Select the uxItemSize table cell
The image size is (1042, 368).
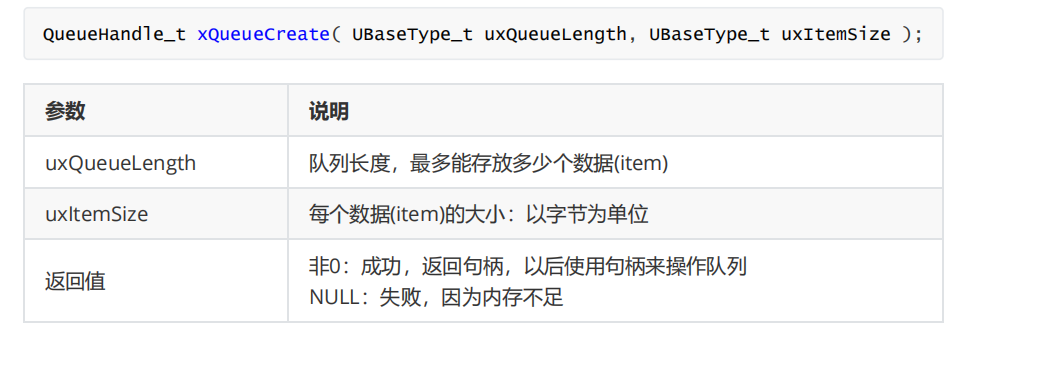pyautogui.click(x=156, y=214)
